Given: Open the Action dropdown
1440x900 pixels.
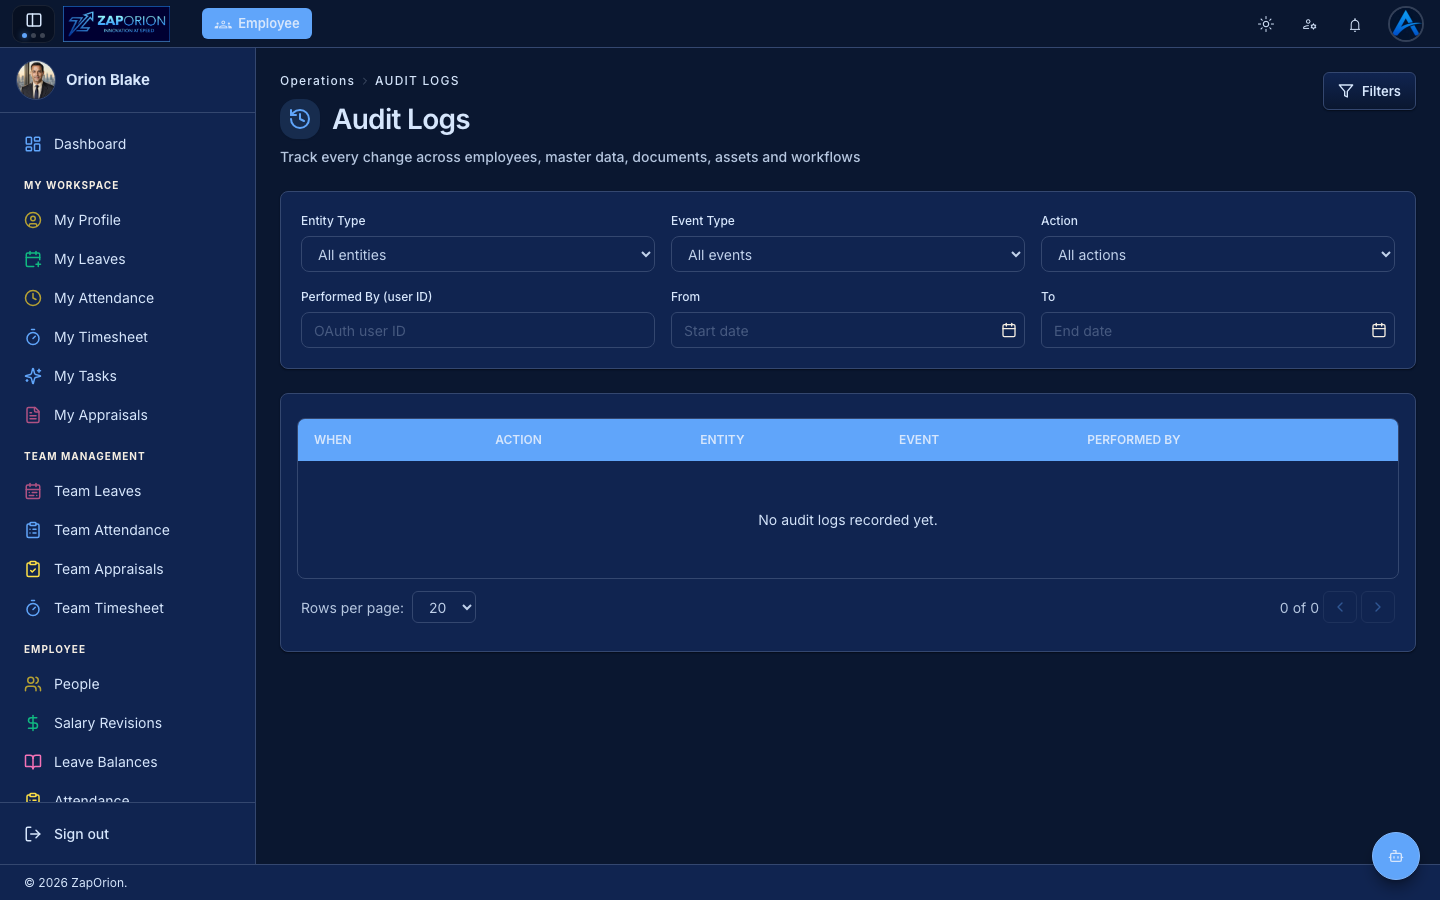Looking at the screenshot, I should point(1218,254).
